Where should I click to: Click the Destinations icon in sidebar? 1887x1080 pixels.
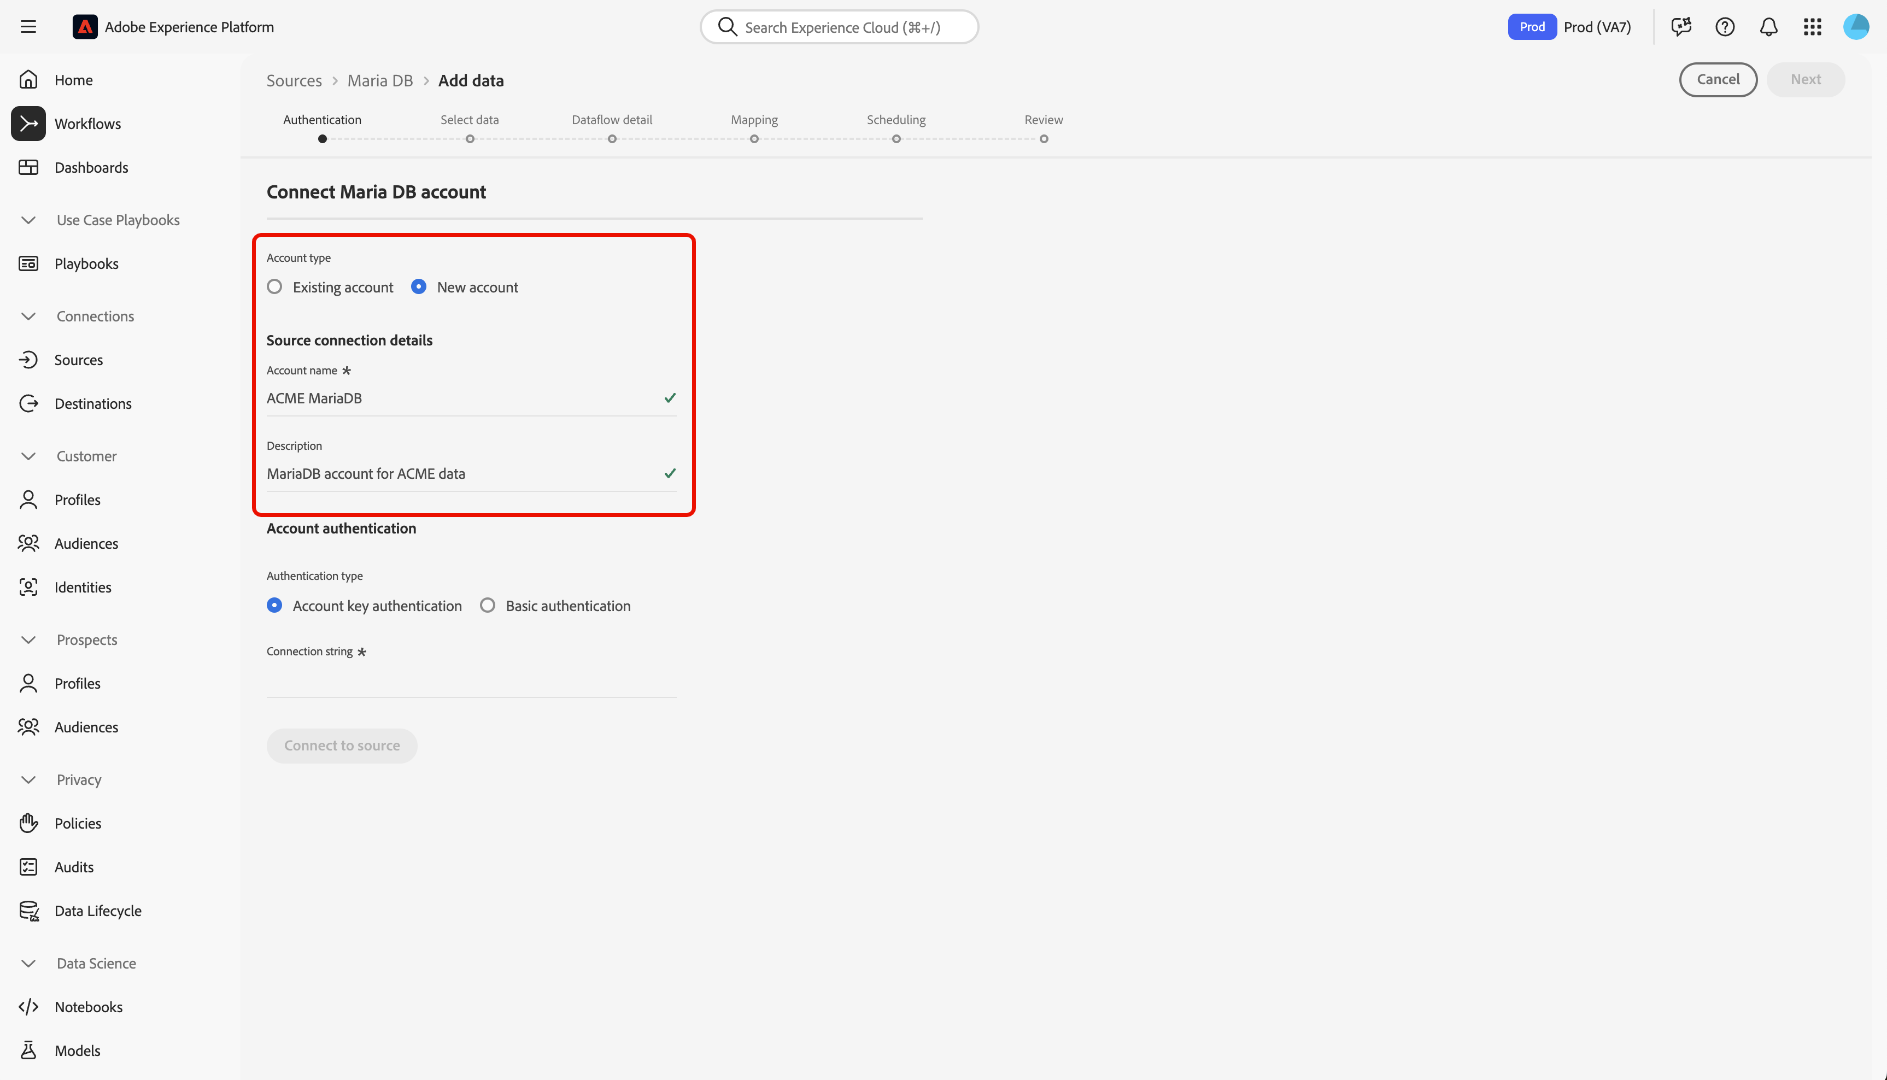click(29, 404)
